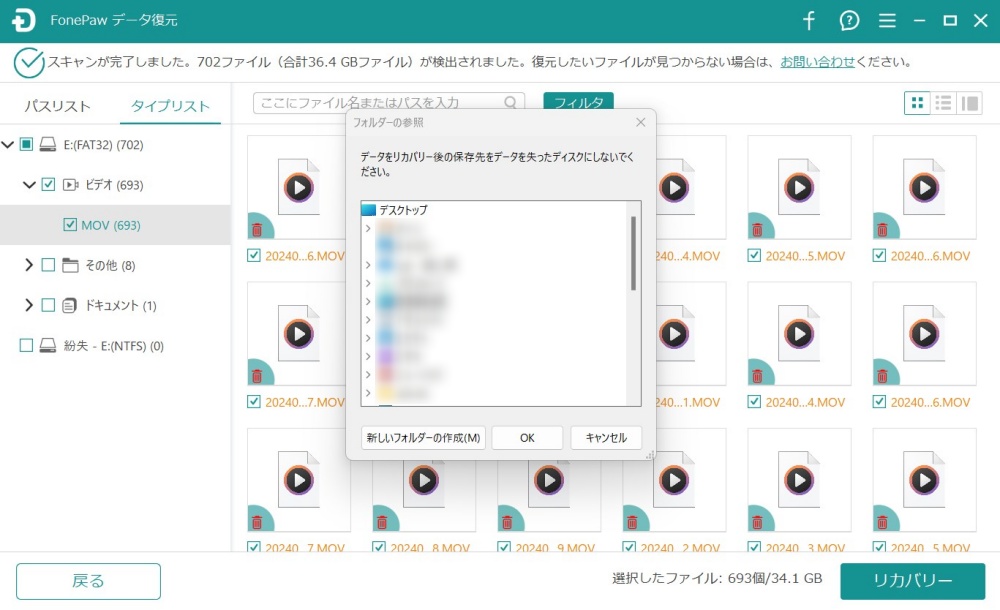Screen dimensions: 1000x610
Task: Uncheck the 20240...8.MOV file checkbox
Action: pyautogui.click(x=379, y=547)
